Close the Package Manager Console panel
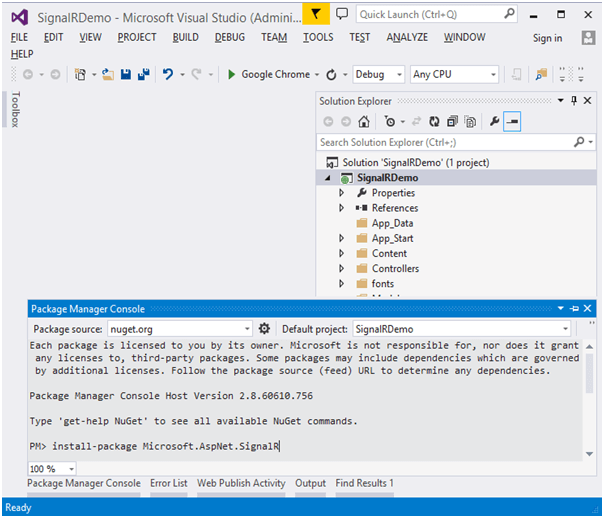This screenshot has width=604, height=518. 587,308
